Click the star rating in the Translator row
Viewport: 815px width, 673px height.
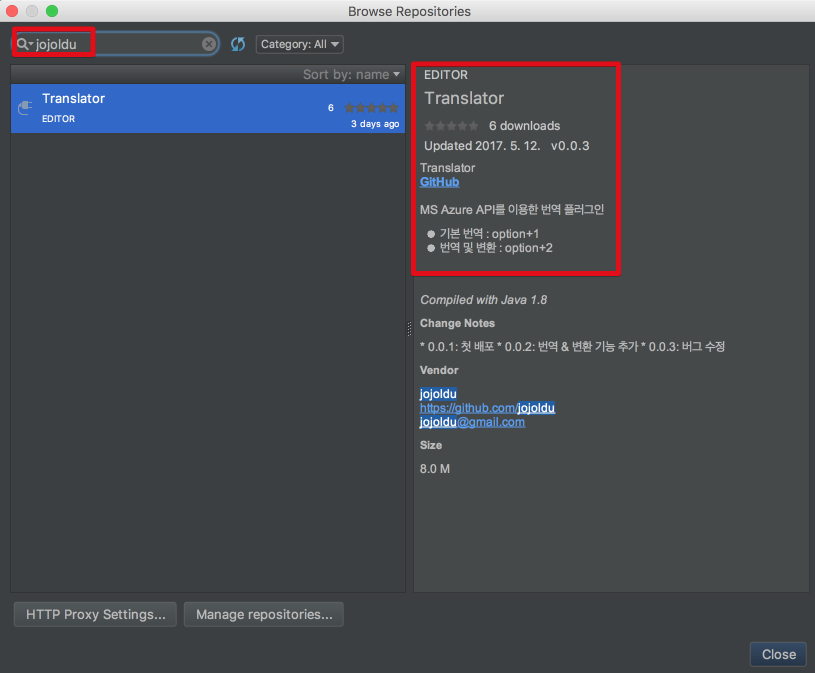pos(372,108)
